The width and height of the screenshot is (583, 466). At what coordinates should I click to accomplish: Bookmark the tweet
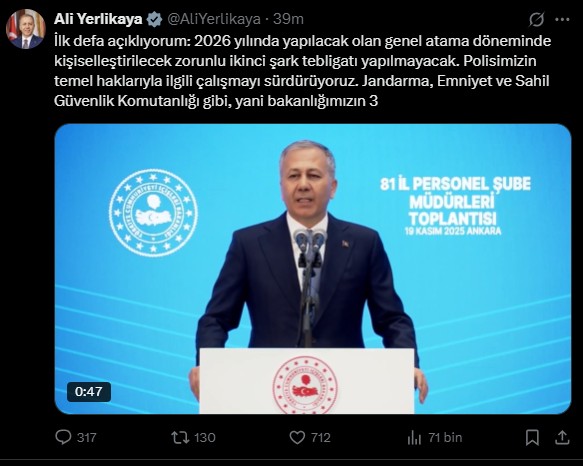(x=532, y=437)
